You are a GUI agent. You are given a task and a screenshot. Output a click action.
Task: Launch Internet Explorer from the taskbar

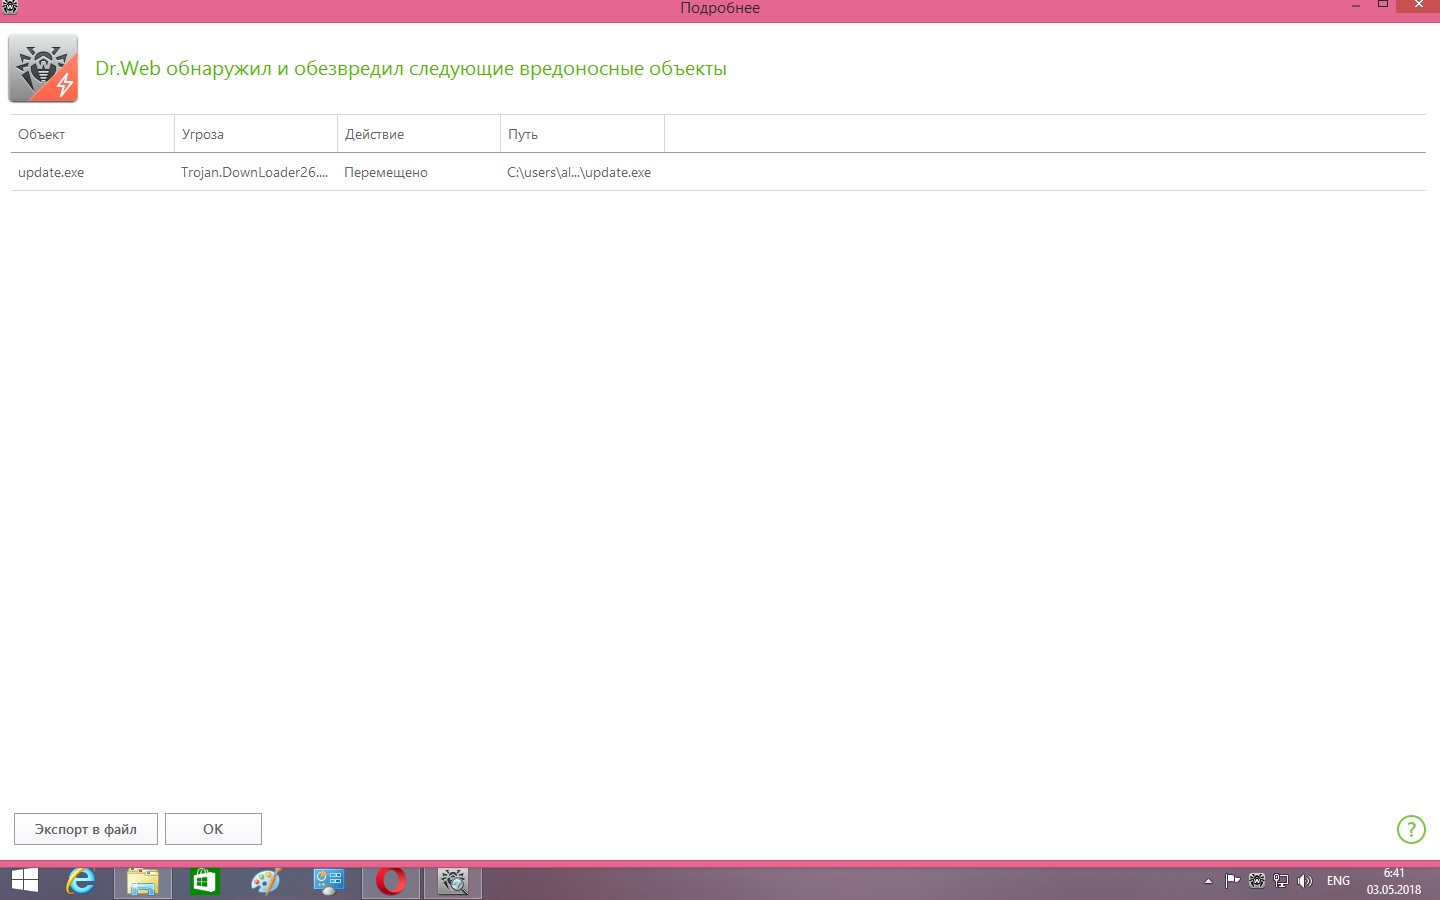click(81, 881)
